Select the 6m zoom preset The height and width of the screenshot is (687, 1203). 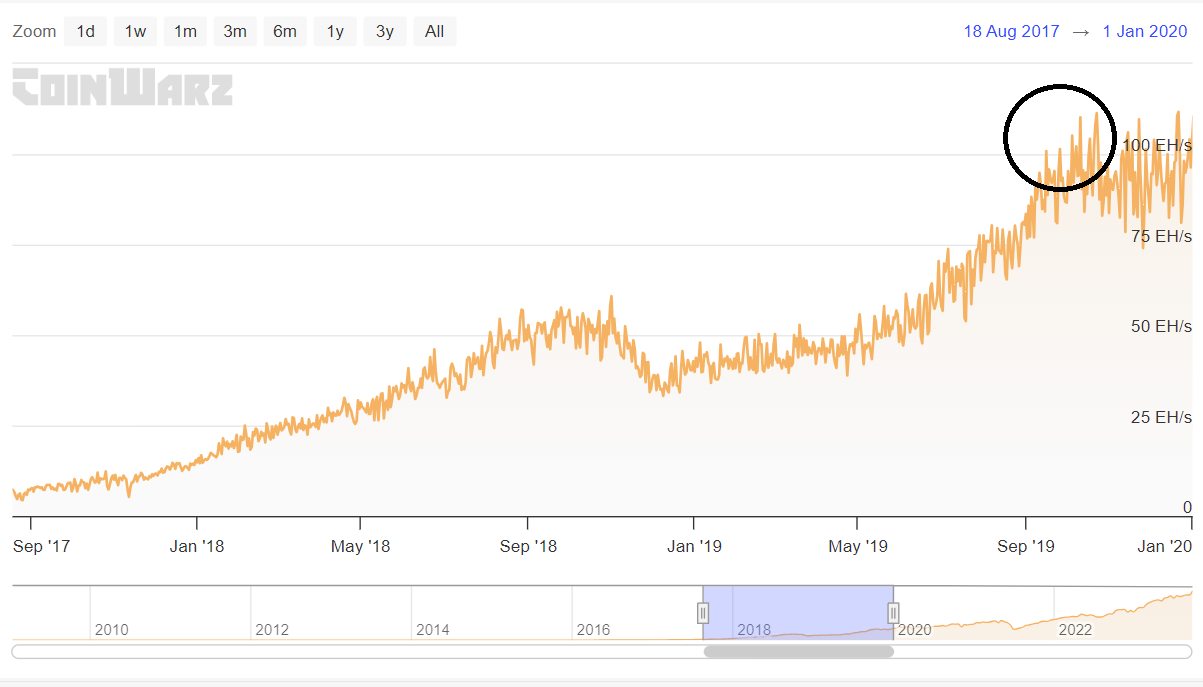click(284, 31)
